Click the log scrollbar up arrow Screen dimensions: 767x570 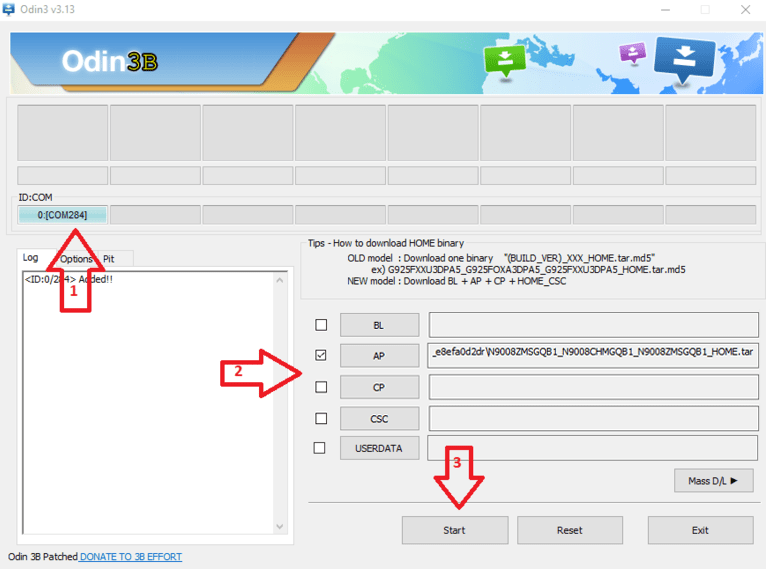280,280
